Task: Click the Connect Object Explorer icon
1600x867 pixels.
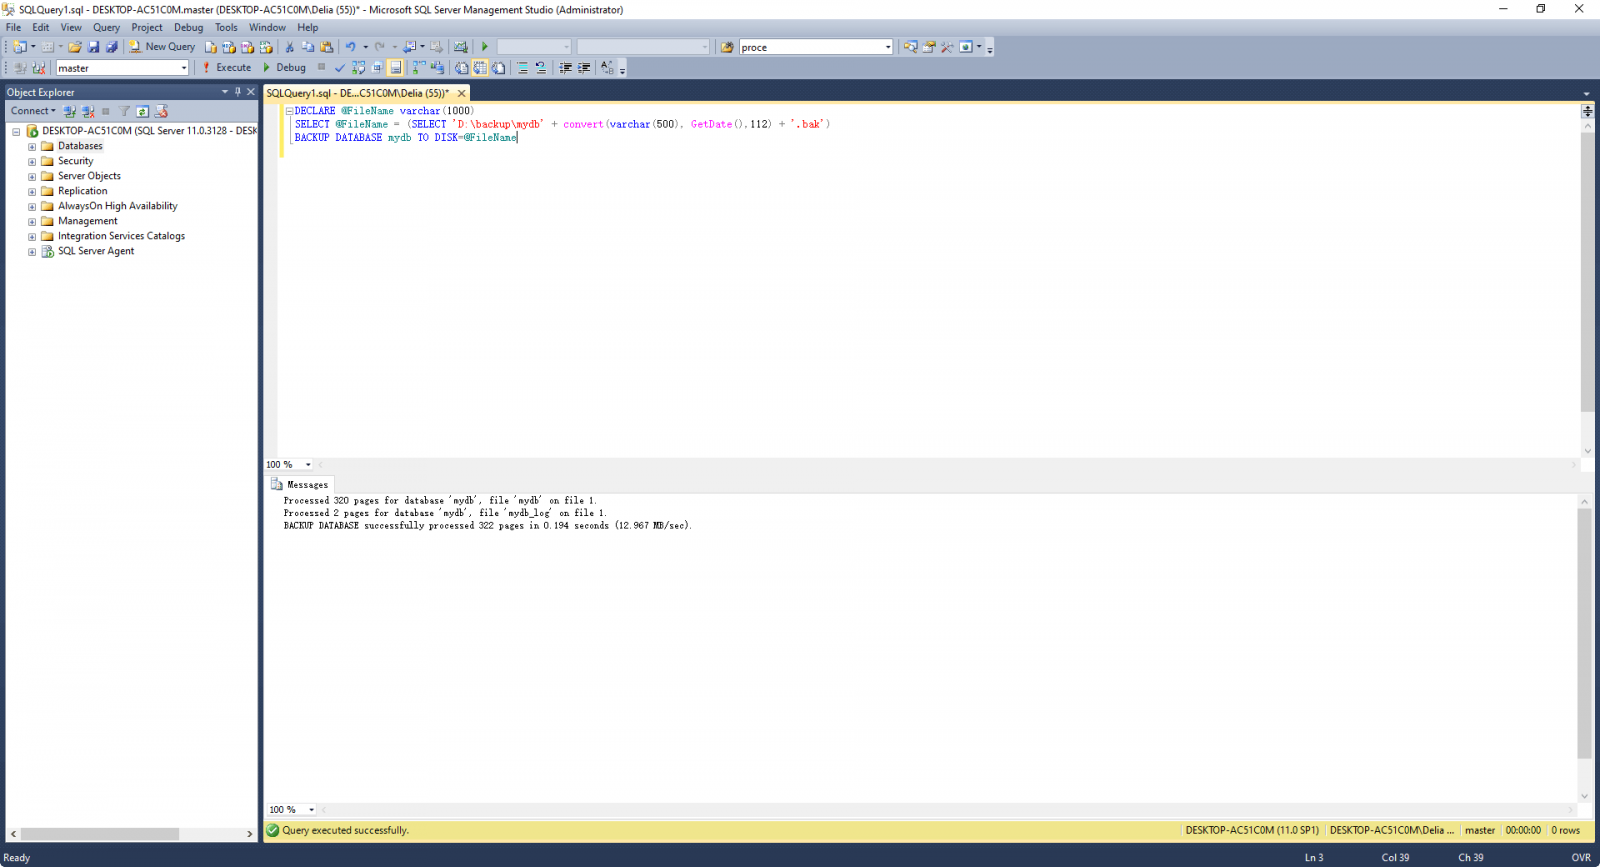Action: (69, 111)
